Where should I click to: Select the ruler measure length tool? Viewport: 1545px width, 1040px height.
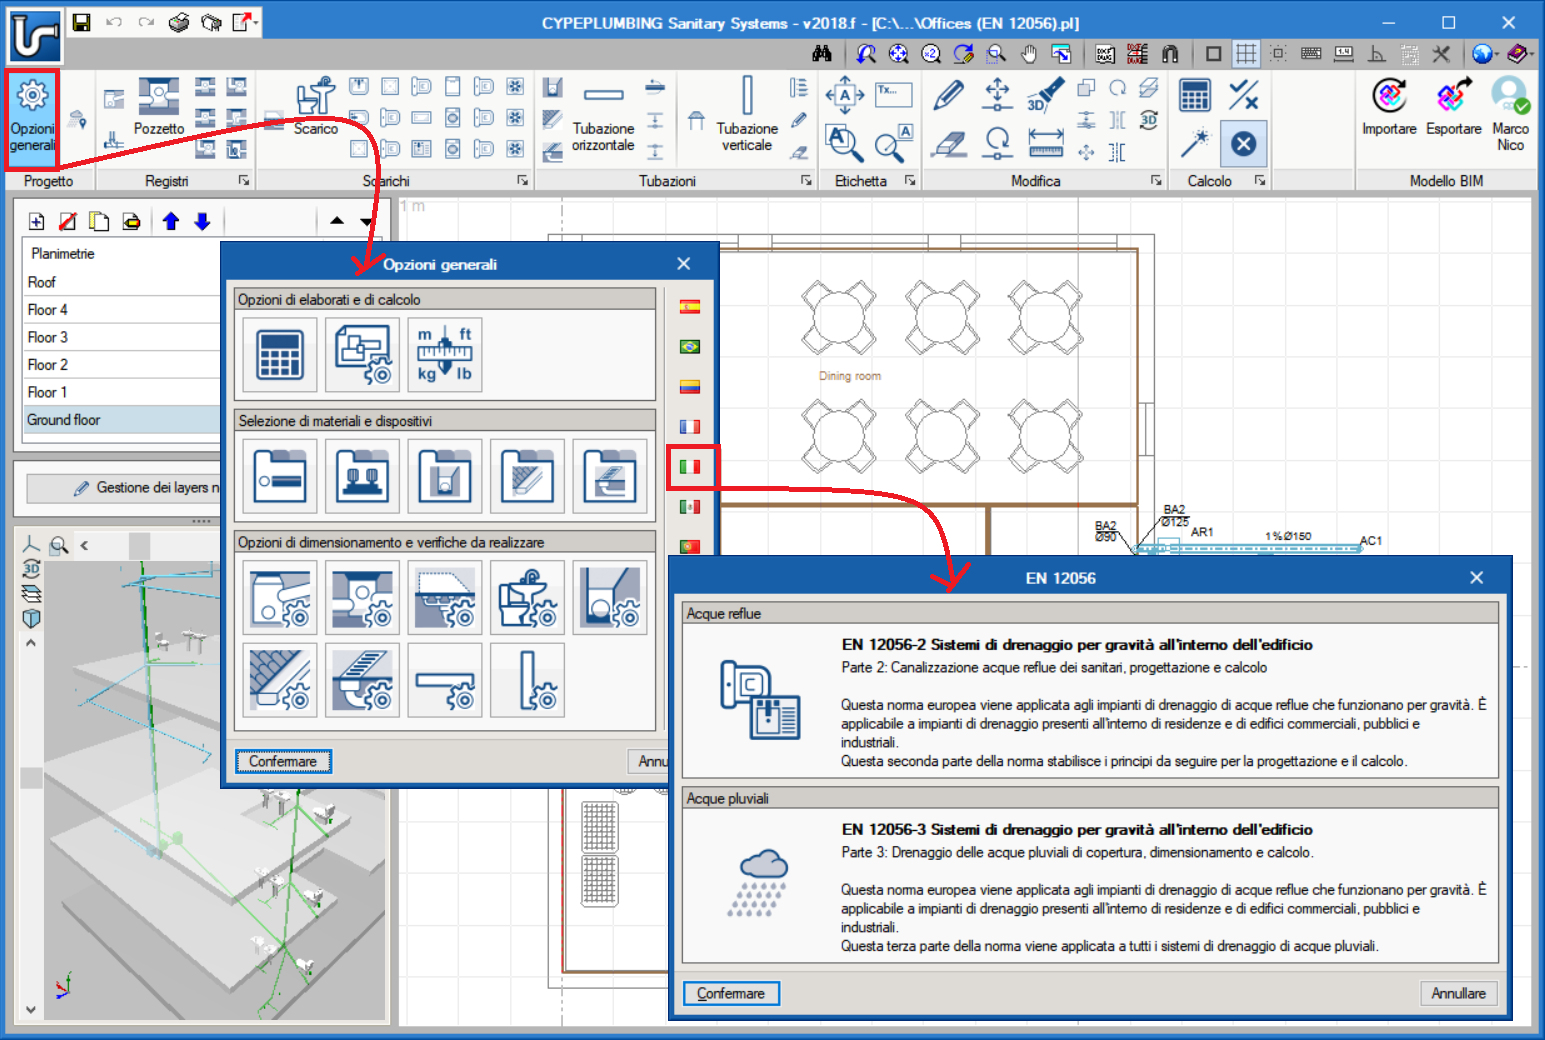tap(1045, 144)
